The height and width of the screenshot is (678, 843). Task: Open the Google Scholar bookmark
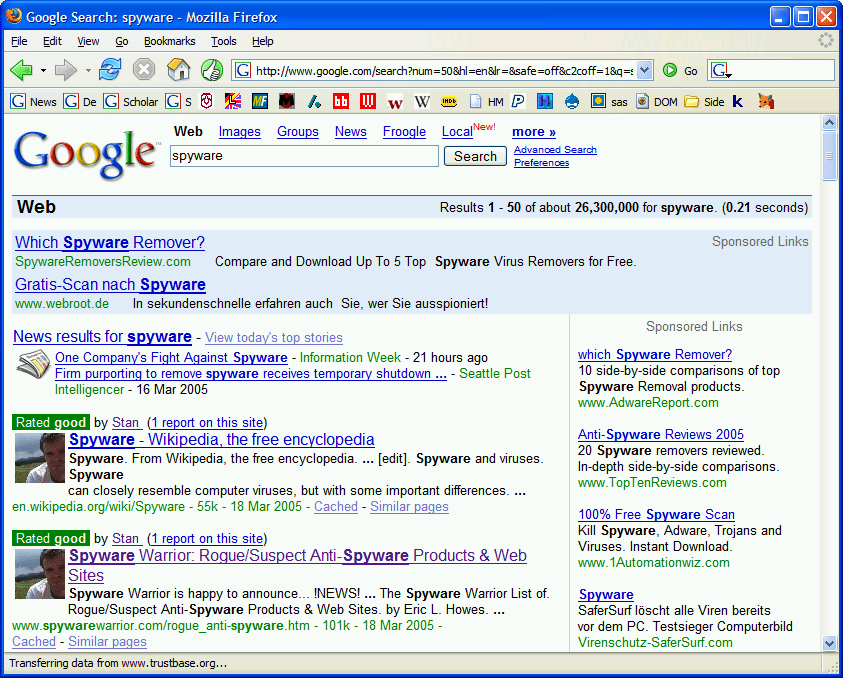(x=131, y=102)
